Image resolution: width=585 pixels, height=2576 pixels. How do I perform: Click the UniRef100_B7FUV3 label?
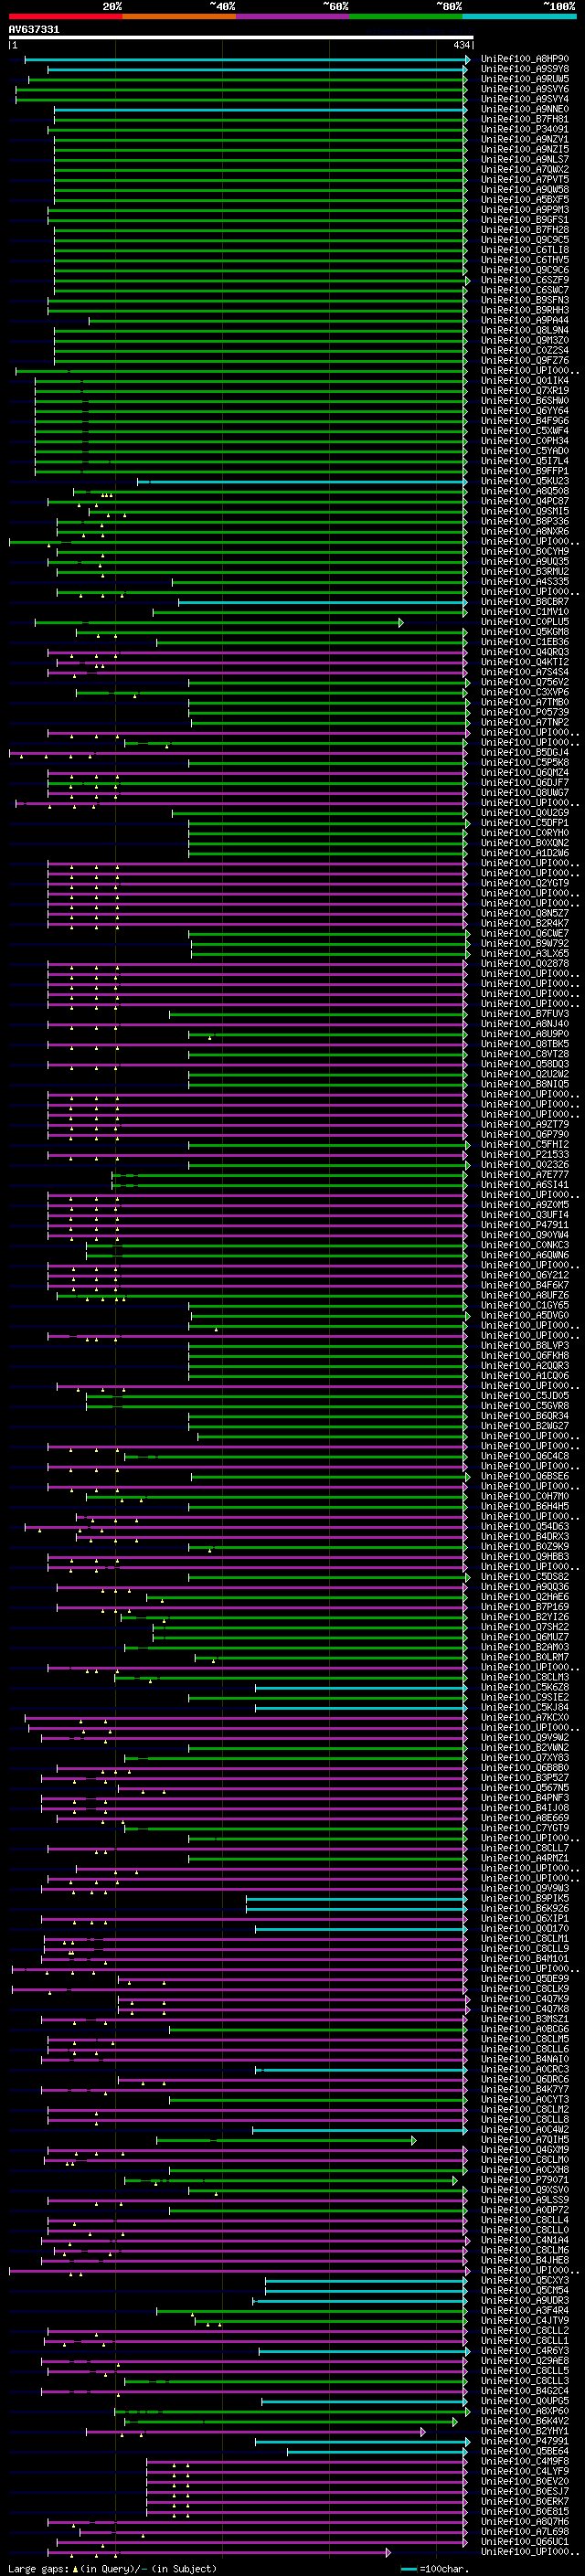[x=524, y=1014]
